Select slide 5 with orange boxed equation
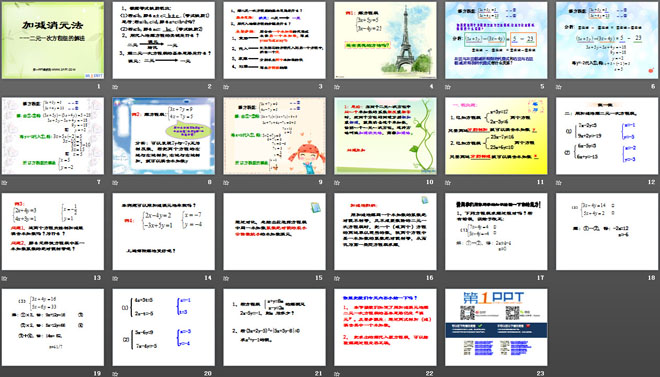The width and height of the screenshot is (660, 377). click(x=496, y=40)
